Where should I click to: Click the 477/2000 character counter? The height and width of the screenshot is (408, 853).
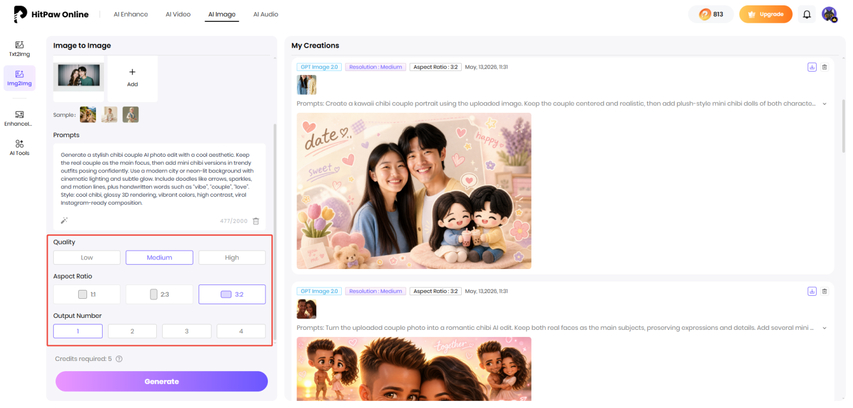233,221
